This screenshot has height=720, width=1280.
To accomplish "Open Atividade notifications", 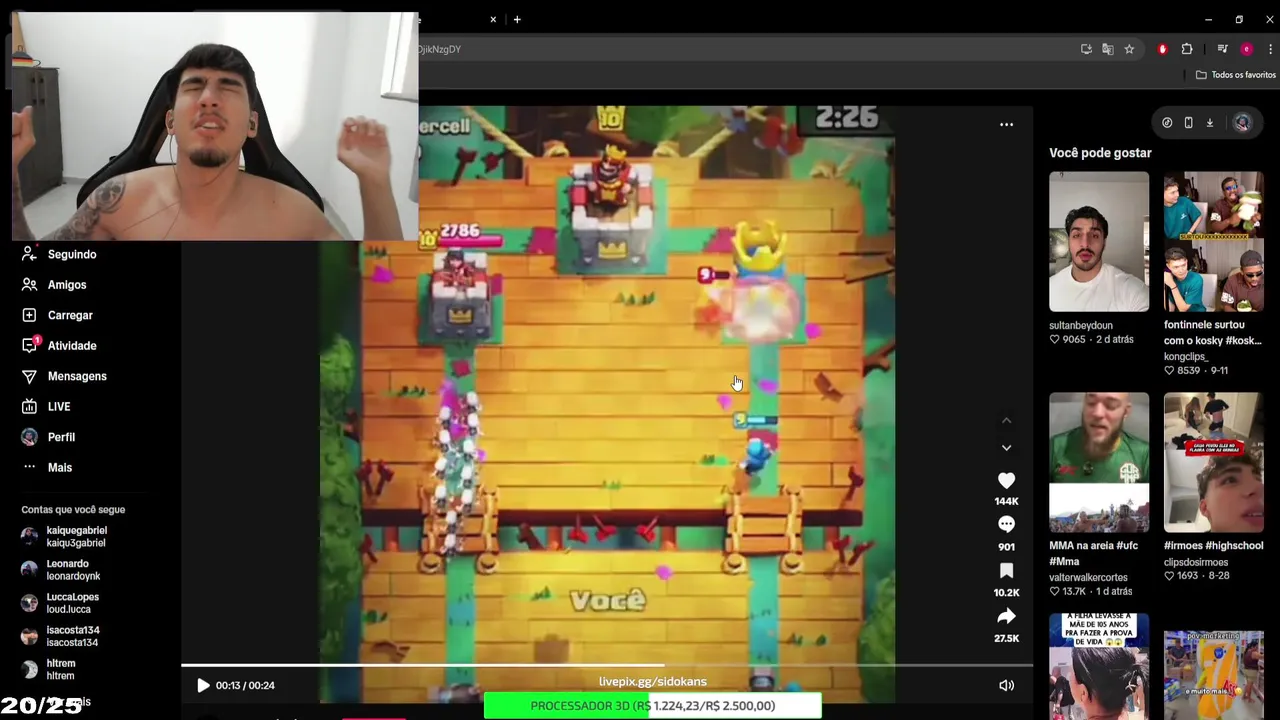I will click(72, 346).
